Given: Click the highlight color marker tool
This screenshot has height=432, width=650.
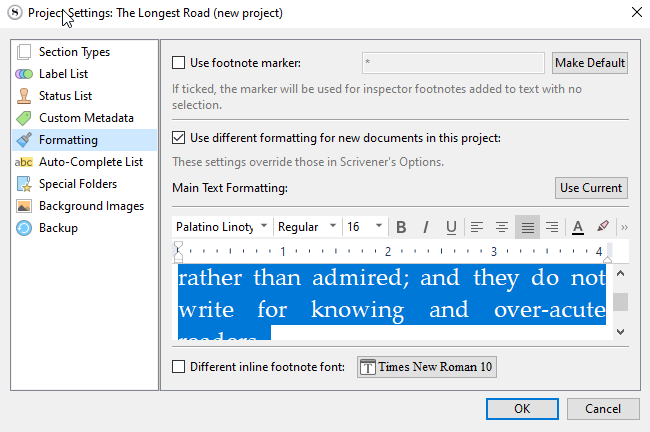Looking at the screenshot, I should click(603, 227).
